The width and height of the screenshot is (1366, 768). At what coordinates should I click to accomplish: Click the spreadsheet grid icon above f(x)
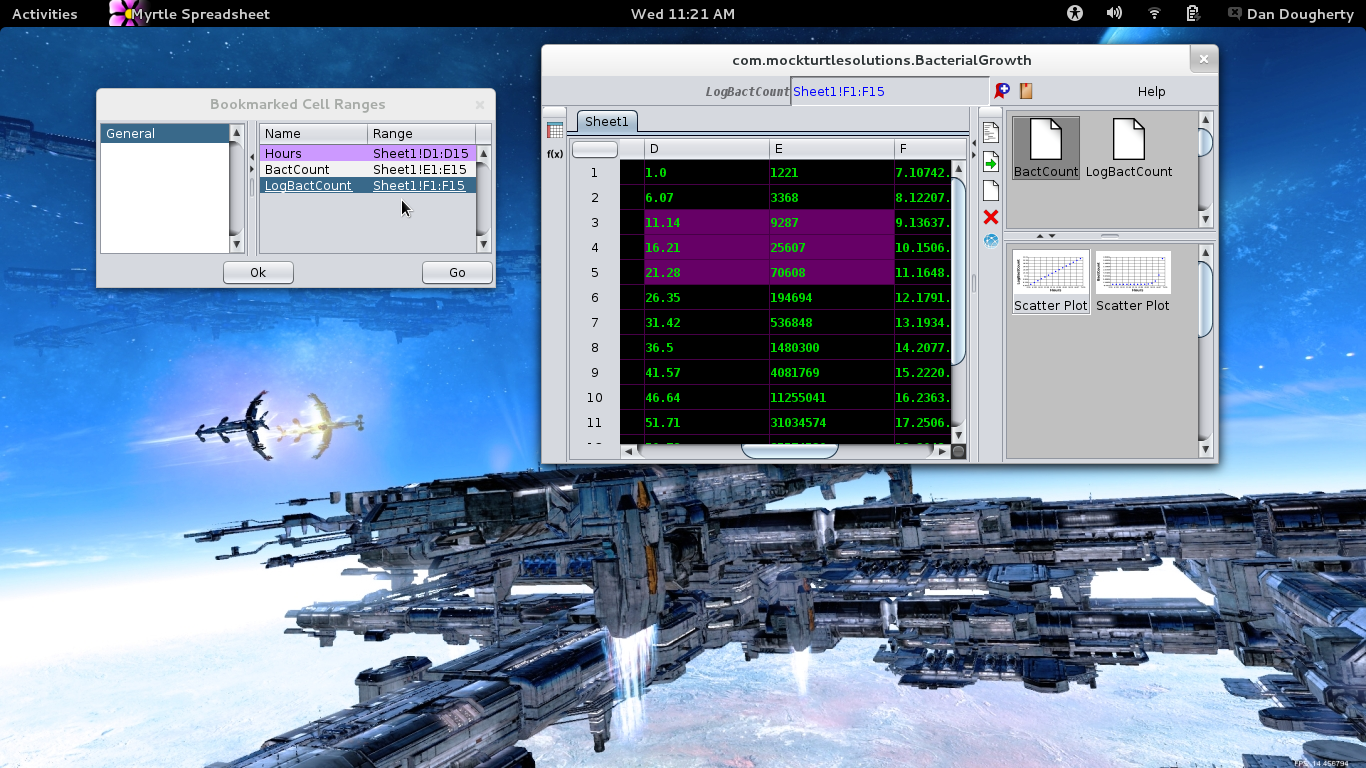tap(555, 130)
